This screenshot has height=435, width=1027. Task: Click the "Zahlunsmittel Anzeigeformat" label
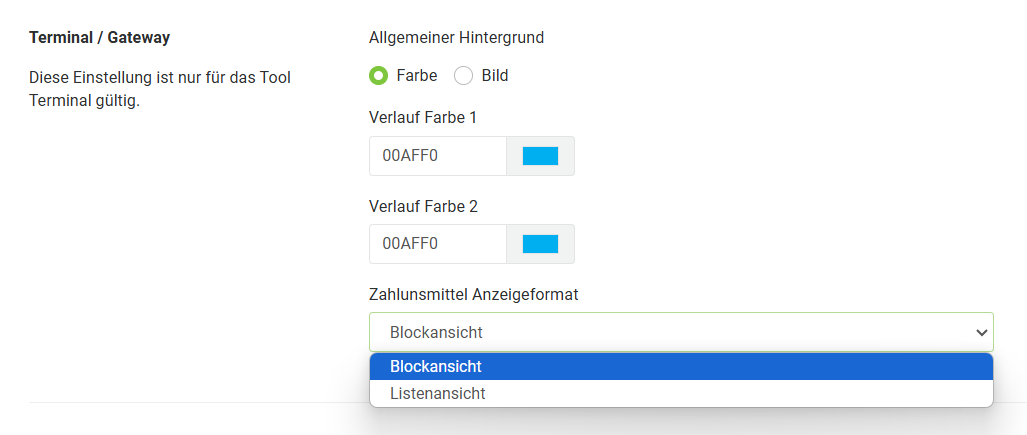pos(474,295)
